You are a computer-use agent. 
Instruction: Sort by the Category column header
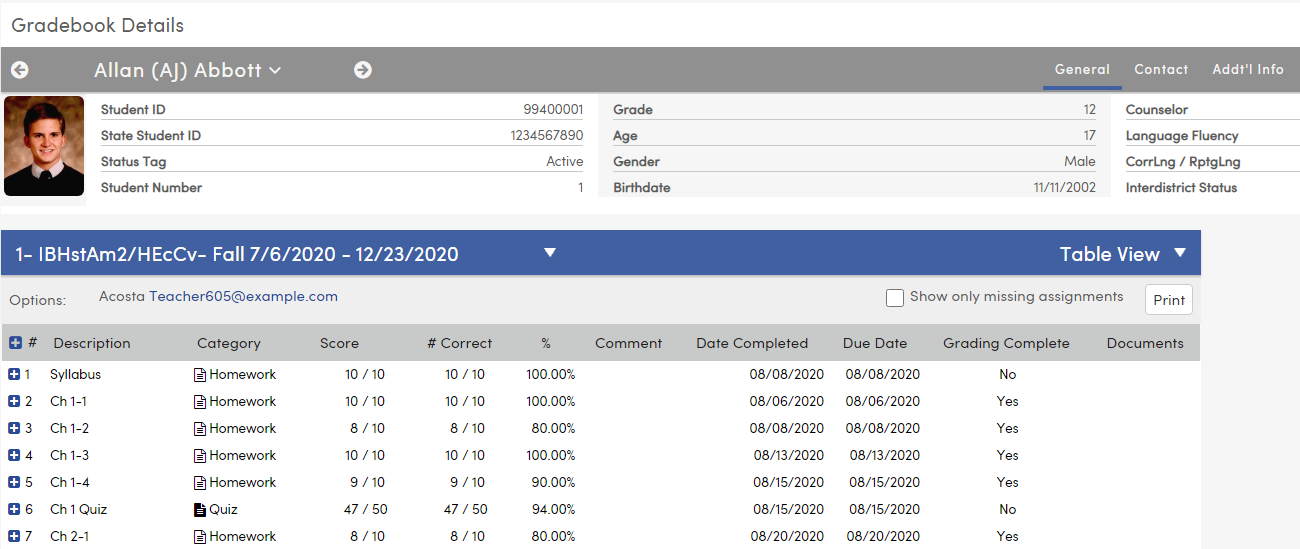[229, 343]
